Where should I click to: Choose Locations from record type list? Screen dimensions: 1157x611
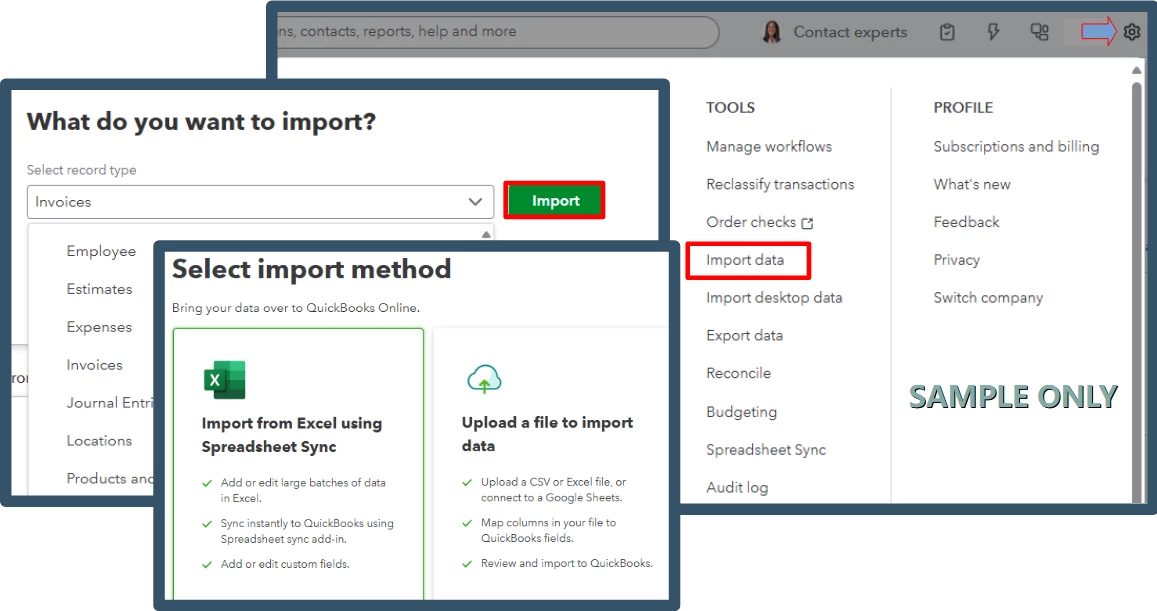click(100, 441)
